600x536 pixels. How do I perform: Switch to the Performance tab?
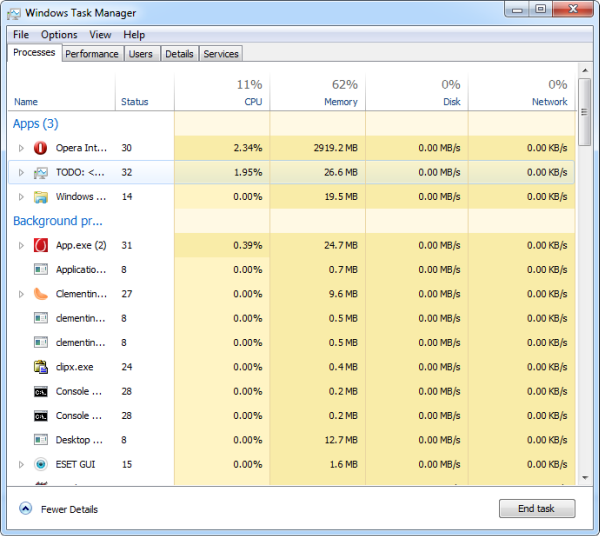click(92, 54)
